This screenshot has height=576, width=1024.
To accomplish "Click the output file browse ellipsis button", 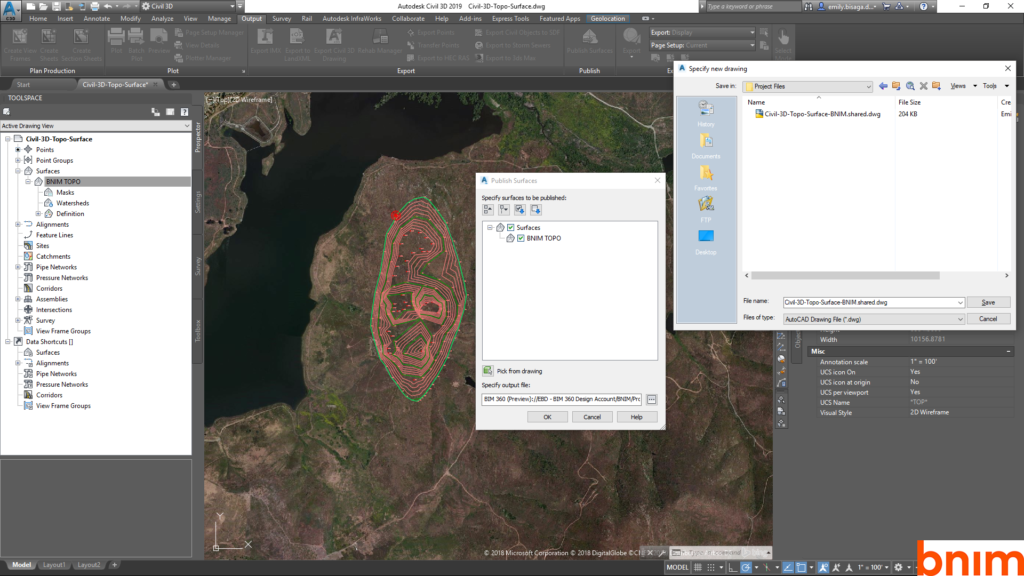I will pos(651,399).
